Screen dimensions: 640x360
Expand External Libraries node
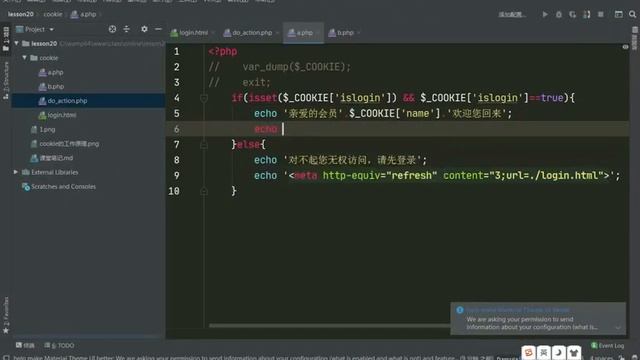pyautogui.click(x=16, y=172)
